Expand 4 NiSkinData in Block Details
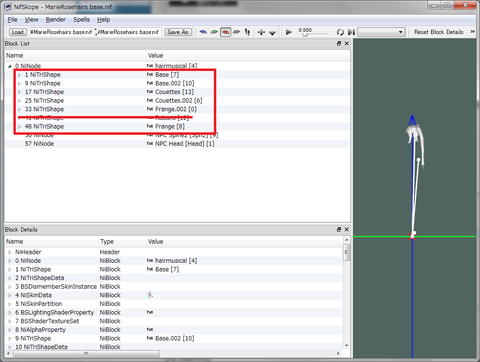 [10, 295]
